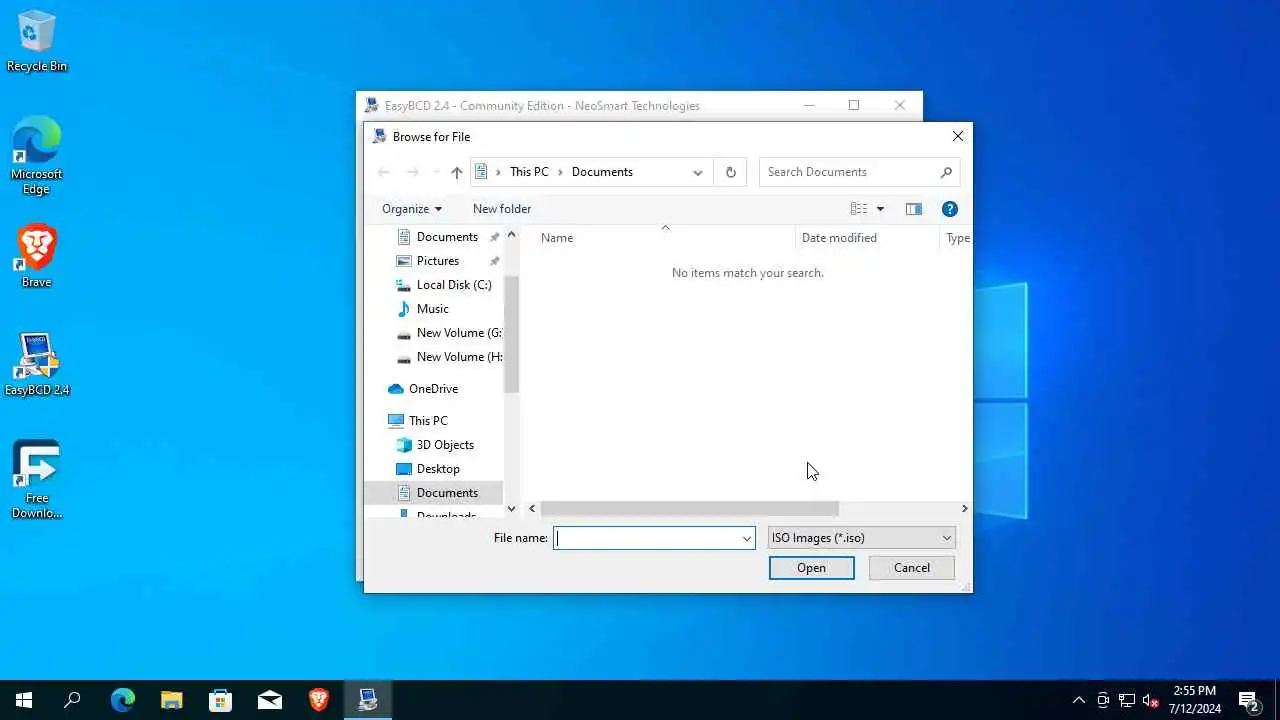Open Brave desktop shortcut

(x=37, y=256)
